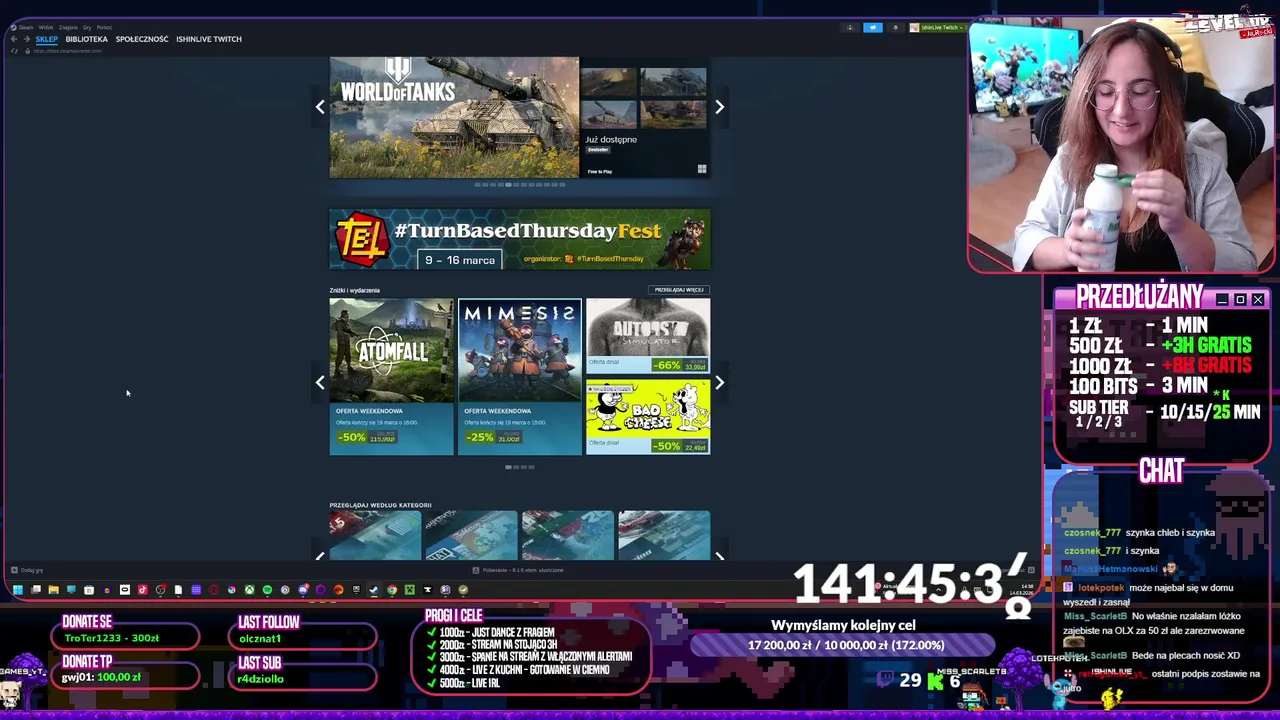Click the 'Już dostępne' text
The width and height of the screenshot is (1280, 720).
pos(611,140)
